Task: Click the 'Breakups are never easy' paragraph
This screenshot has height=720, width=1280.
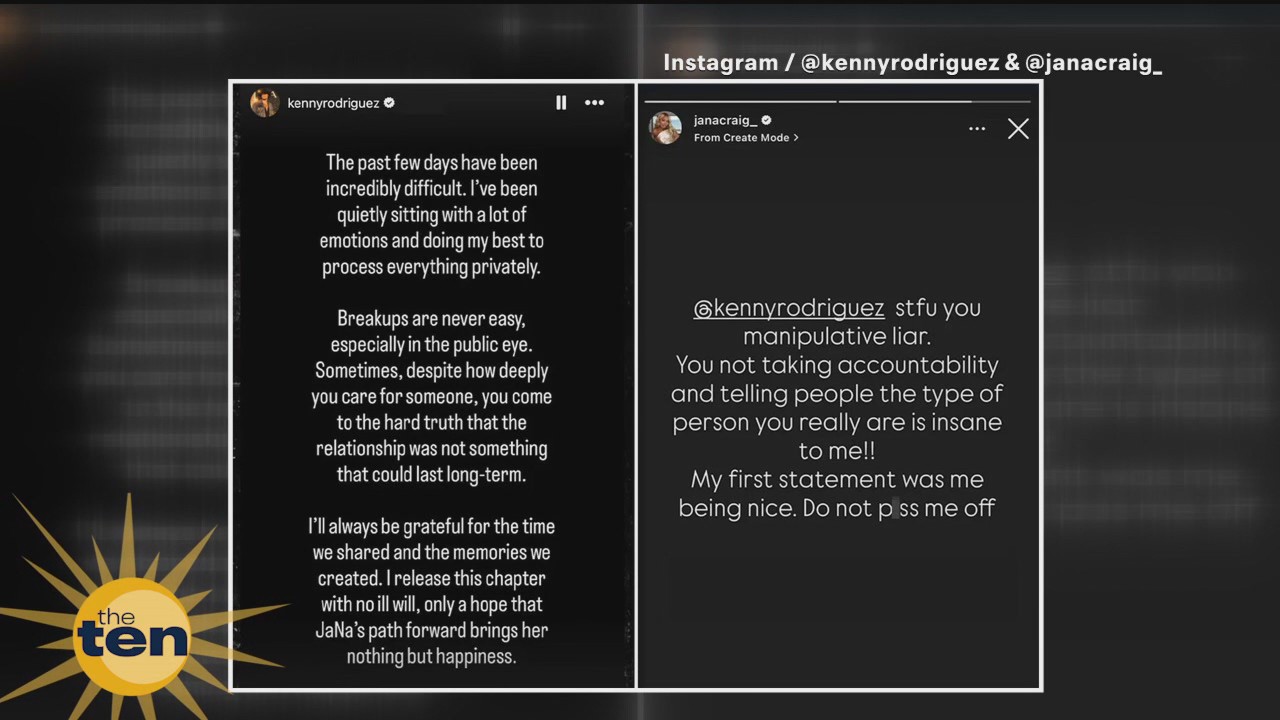Action: click(431, 396)
